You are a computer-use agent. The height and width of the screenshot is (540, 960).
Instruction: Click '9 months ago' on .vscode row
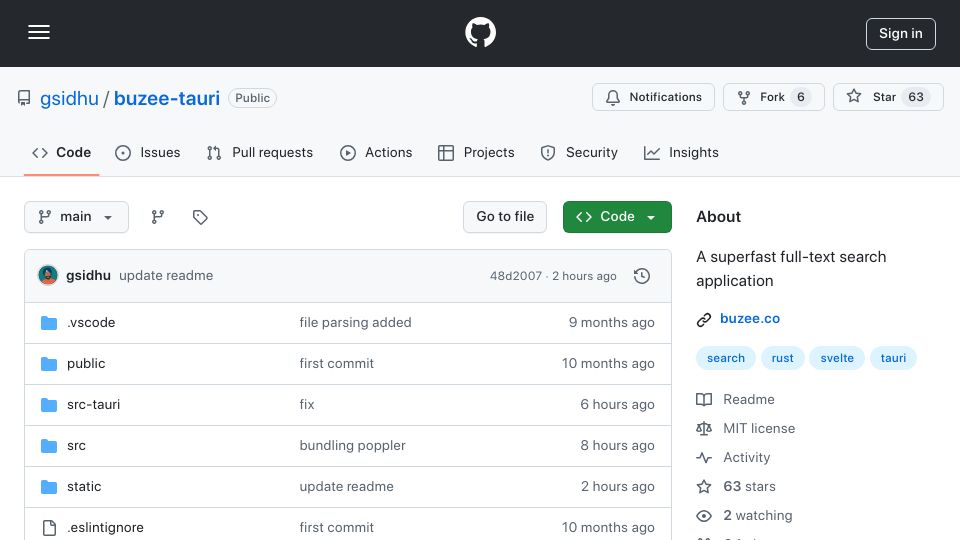[x=612, y=323]
